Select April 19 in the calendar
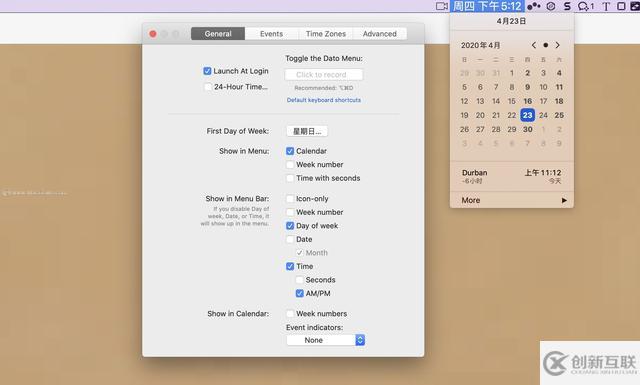The width and height of the screenshot is (640, 385). (464, 115)
